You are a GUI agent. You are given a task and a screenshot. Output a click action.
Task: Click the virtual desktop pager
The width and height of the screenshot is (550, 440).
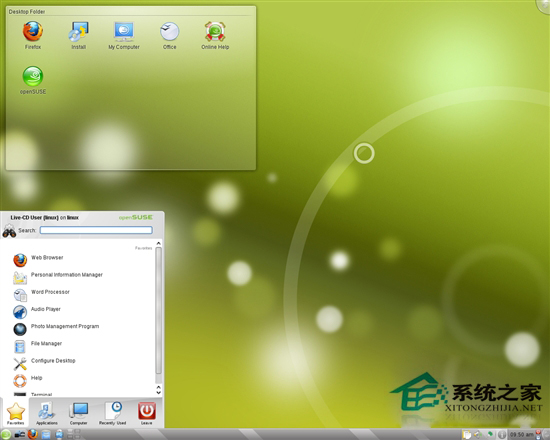point(74,434)
